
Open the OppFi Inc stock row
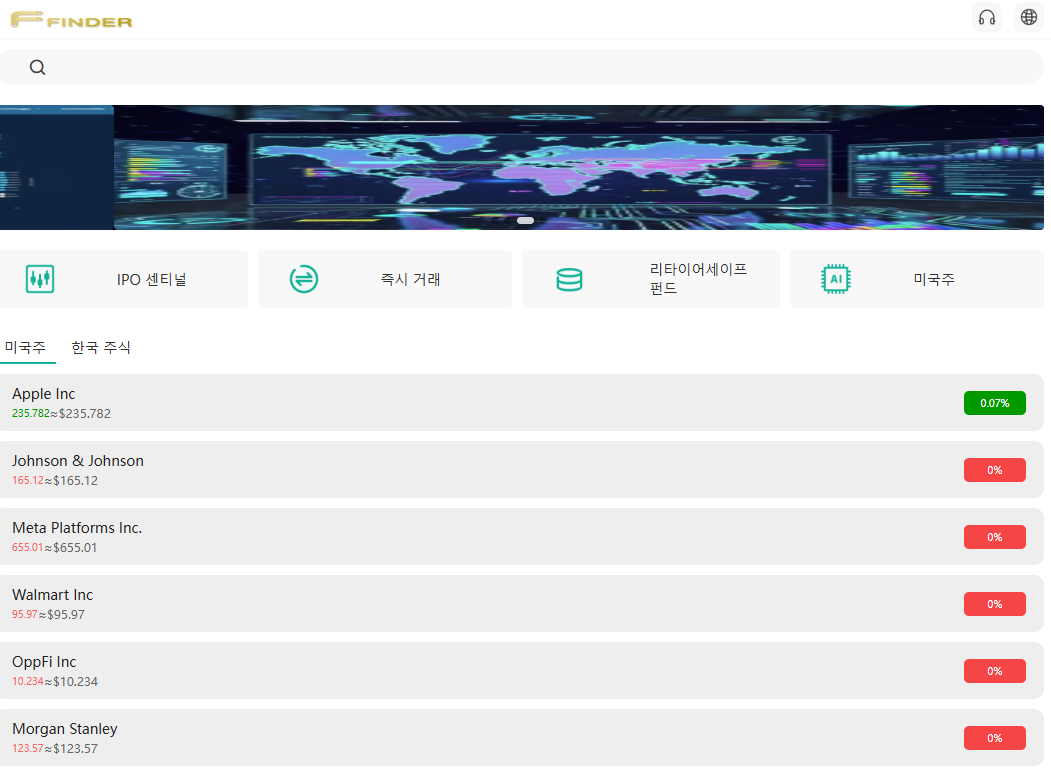click(x=521, y=671)
